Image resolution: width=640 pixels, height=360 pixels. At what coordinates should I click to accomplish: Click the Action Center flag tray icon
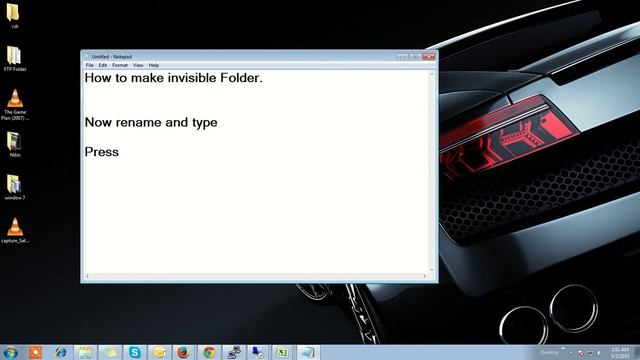click(581, 353)
